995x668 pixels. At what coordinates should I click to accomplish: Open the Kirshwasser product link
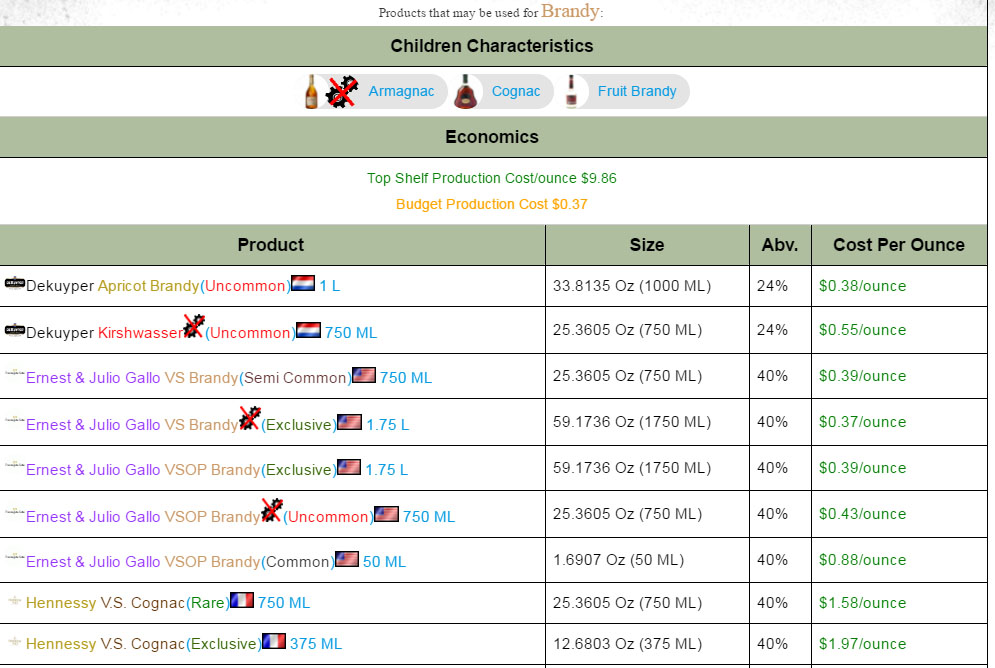pos(140,333)
